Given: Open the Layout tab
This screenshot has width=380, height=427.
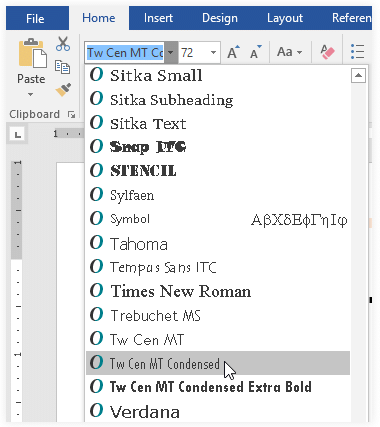Looking at the screenshot, I should (285, 18).
